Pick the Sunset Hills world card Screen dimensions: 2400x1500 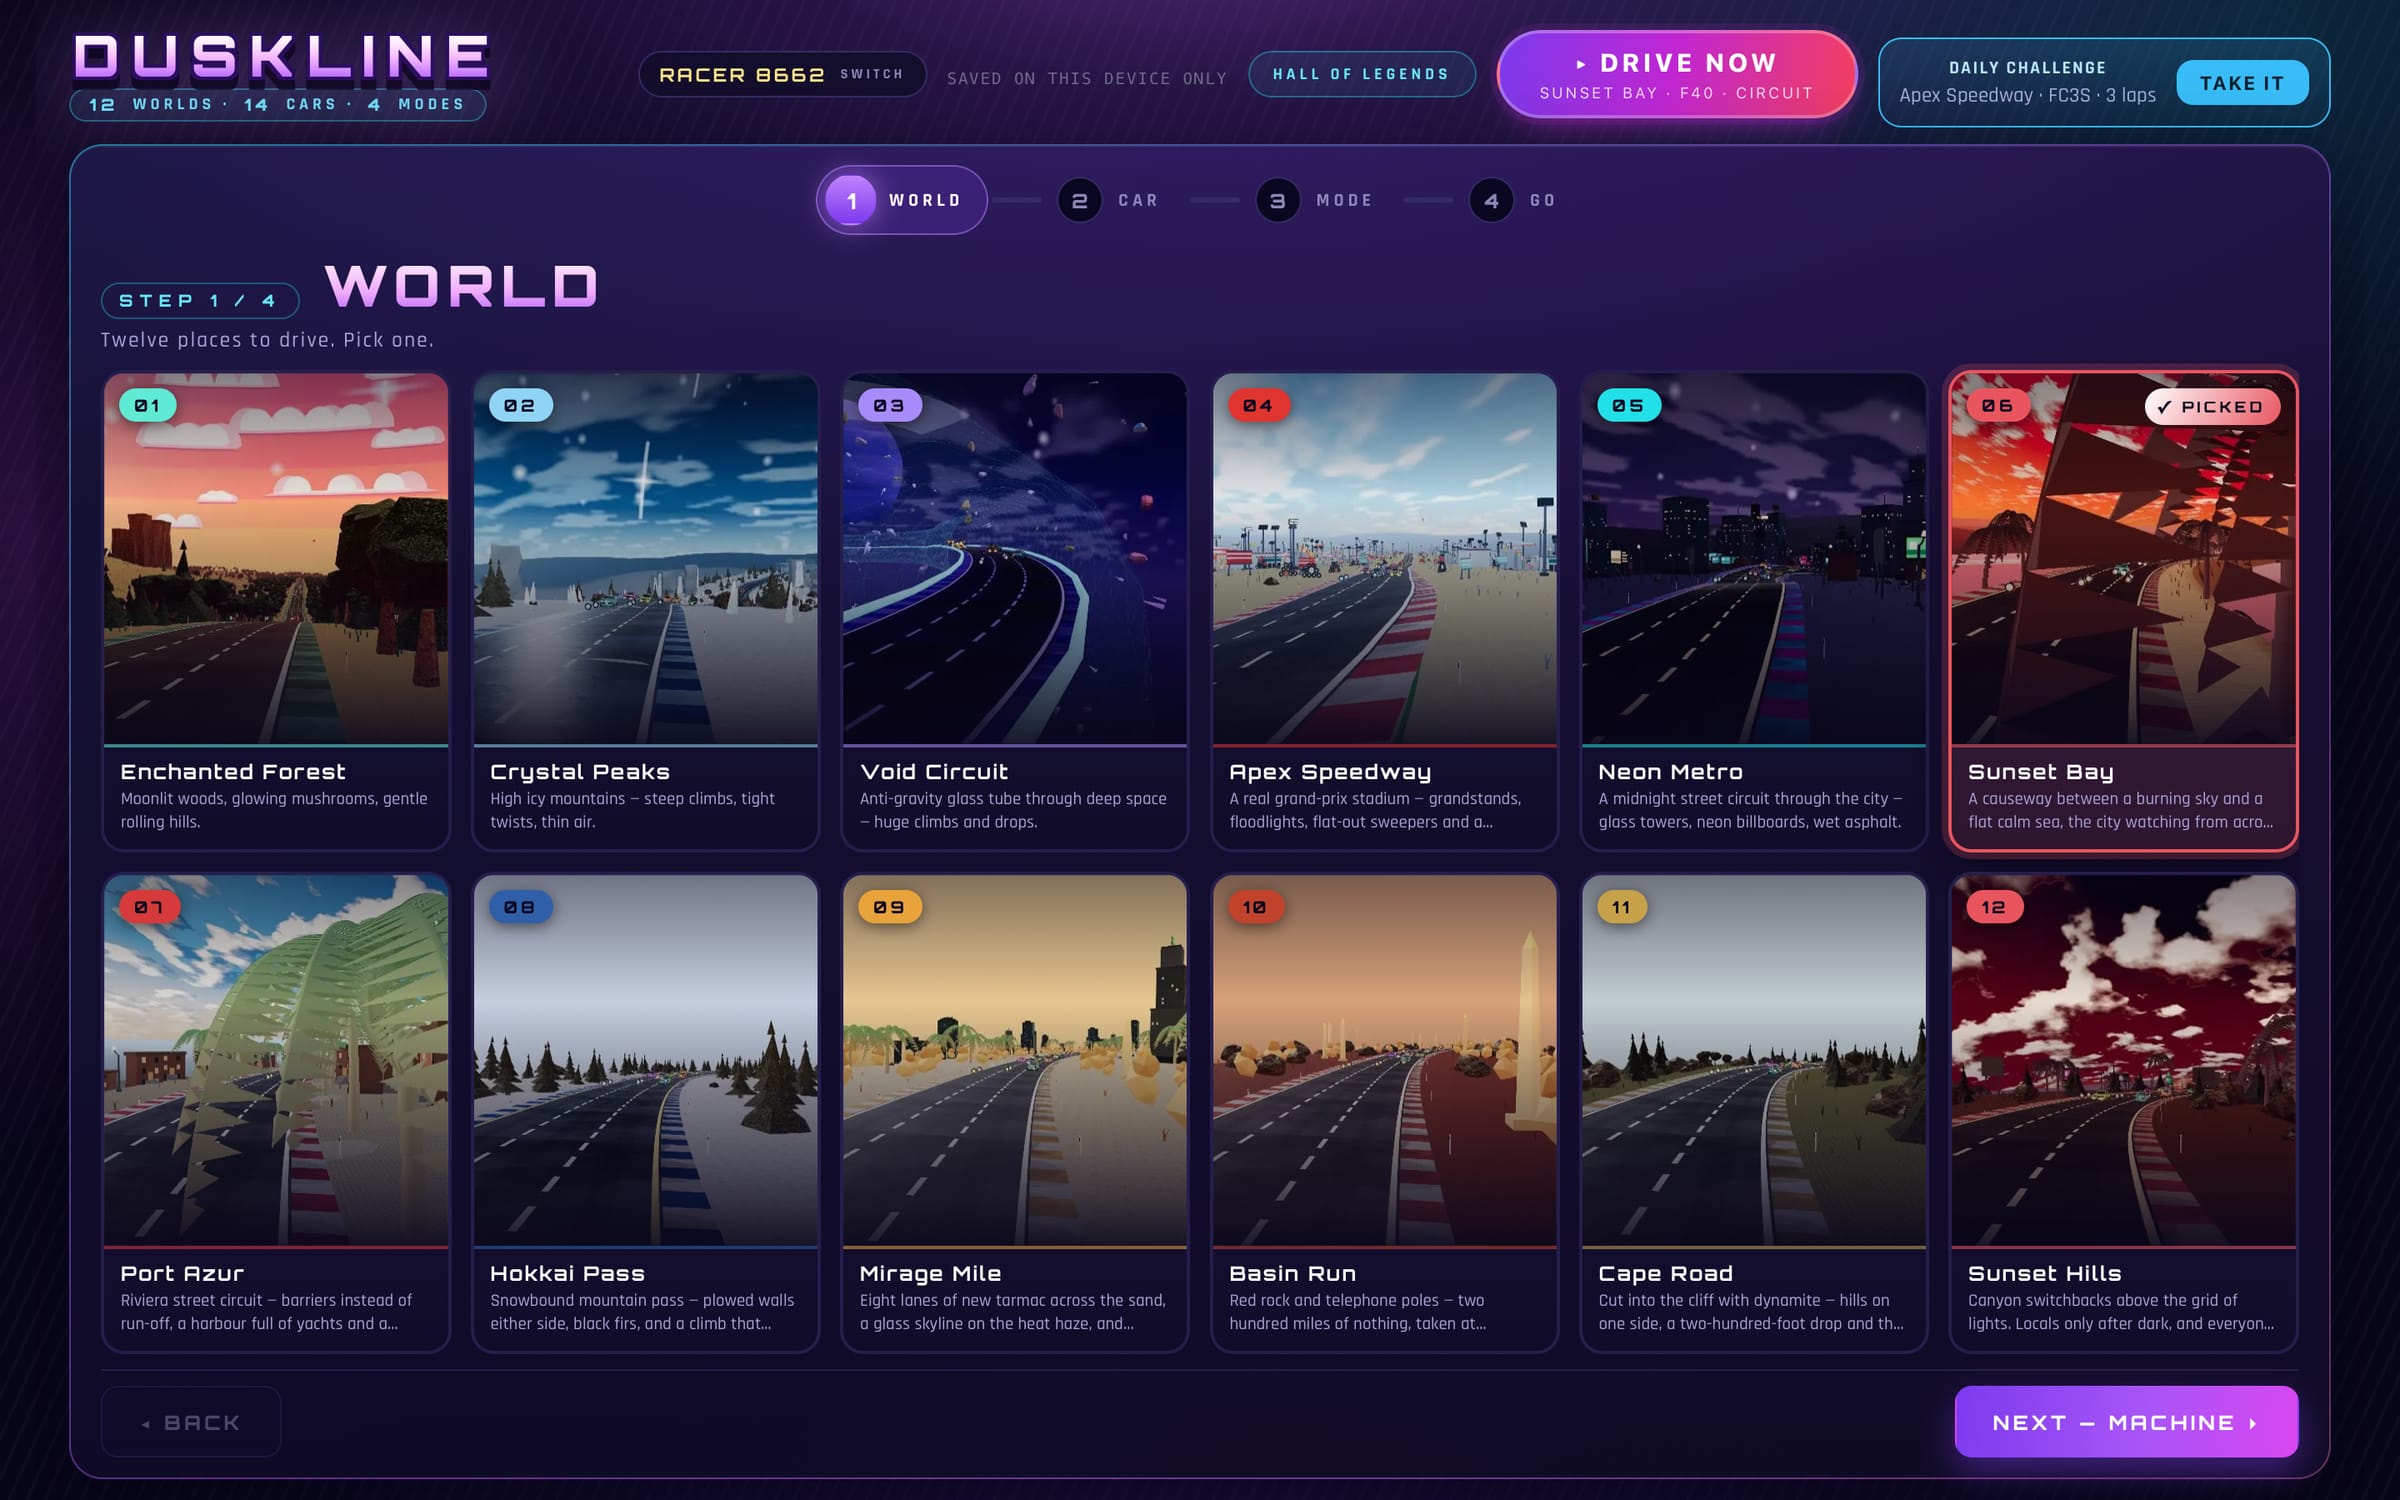click(x=2123, y=1113)
